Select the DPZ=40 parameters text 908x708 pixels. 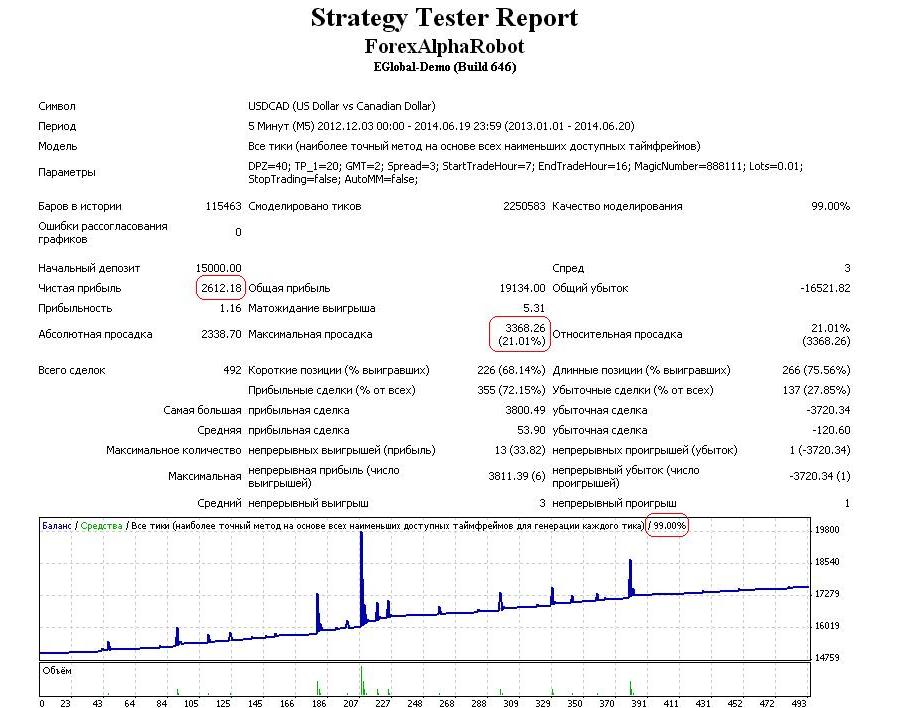coord(525,173)
